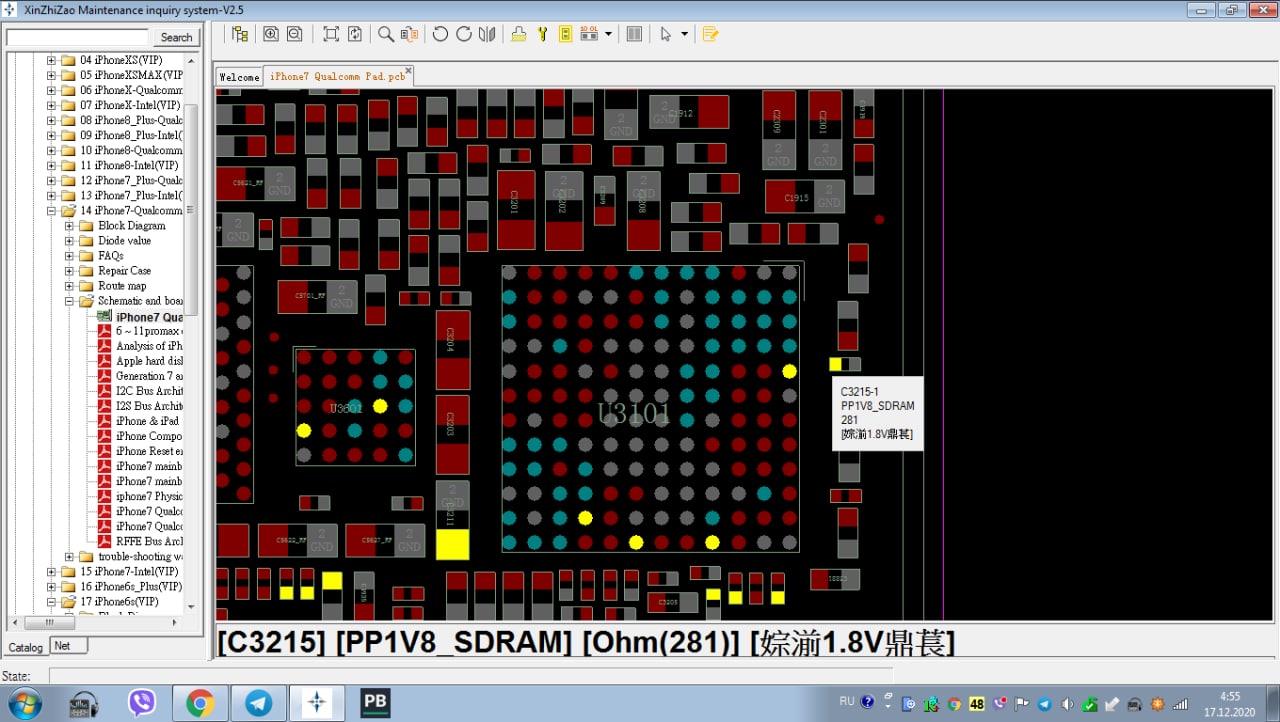Click the zoom in toolbar icon
This screenshot has height=722, width=1280.
coord(270,34)
